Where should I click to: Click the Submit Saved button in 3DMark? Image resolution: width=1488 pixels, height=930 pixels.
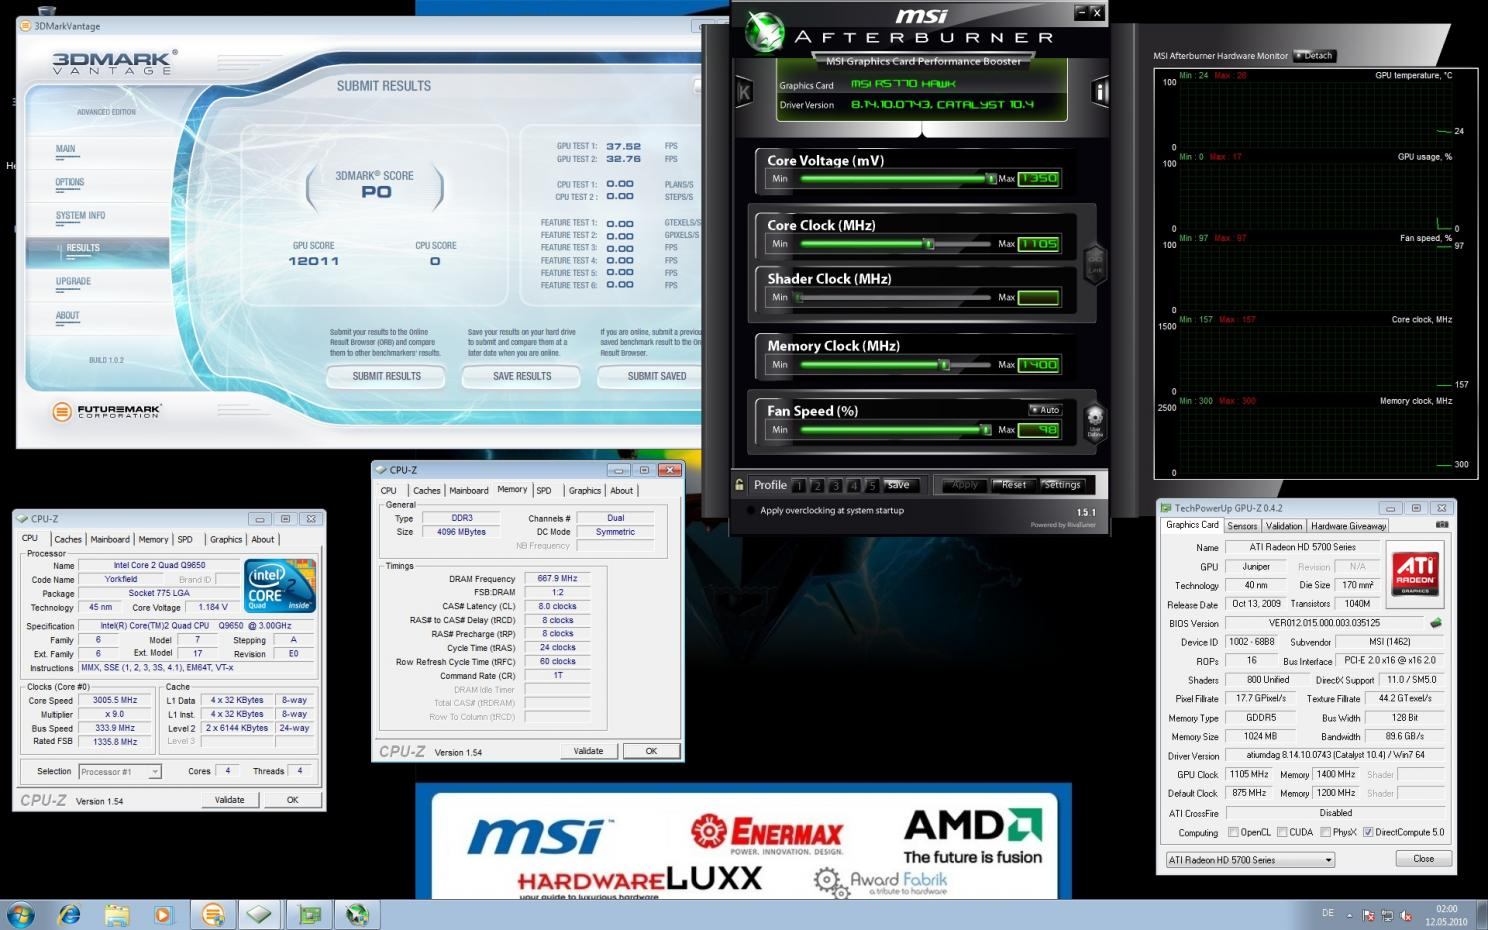coord(651,376)
